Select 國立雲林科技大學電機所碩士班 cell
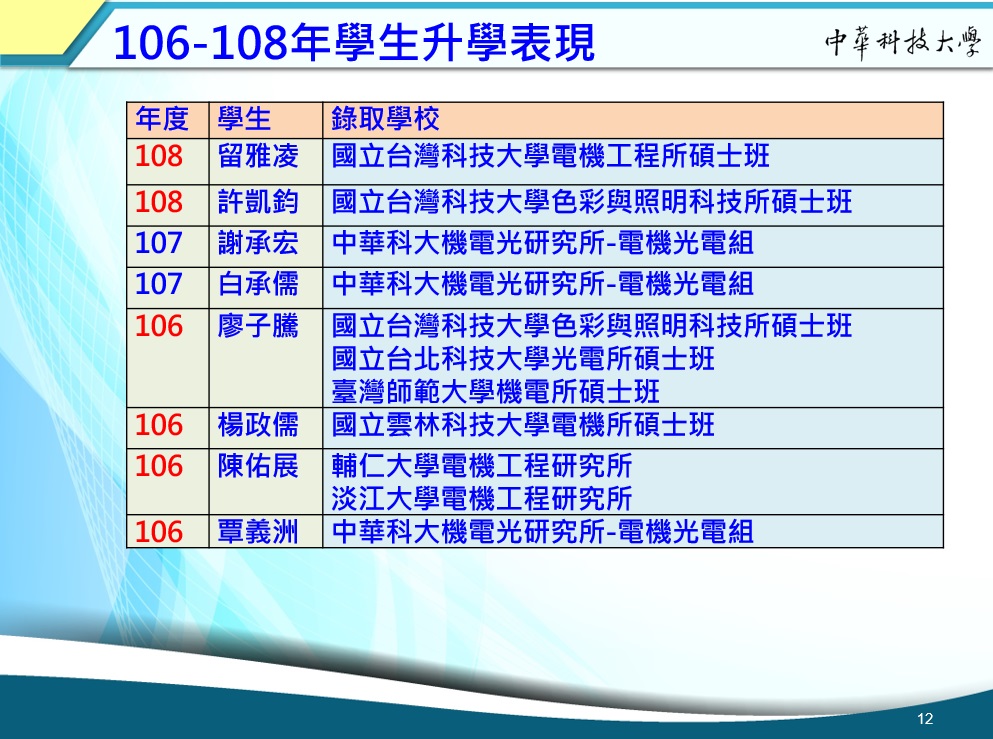The height and width of the screenshot is (739, 993). (x=633, y=428)
